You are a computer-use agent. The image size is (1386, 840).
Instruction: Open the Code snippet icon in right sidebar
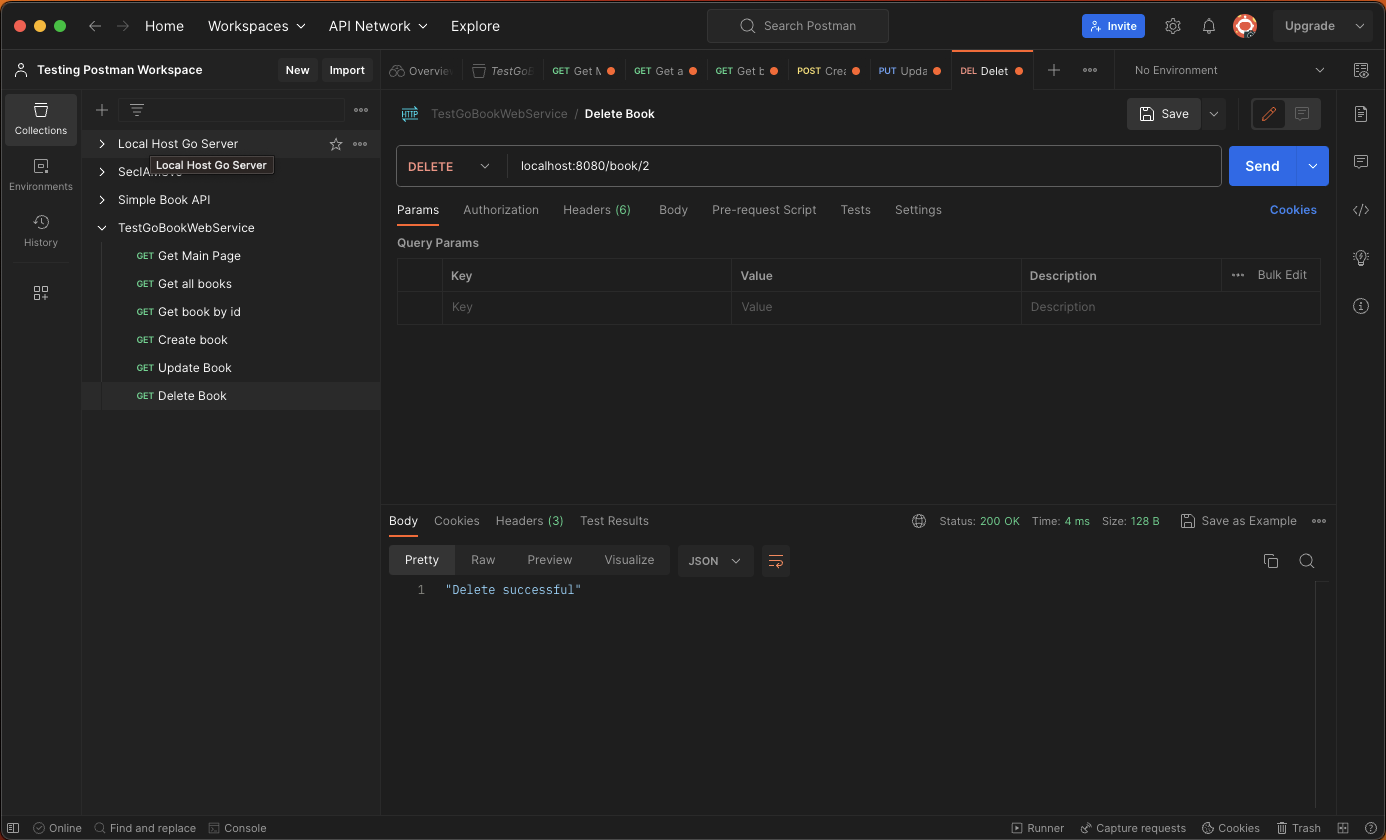pos(1361,210)
